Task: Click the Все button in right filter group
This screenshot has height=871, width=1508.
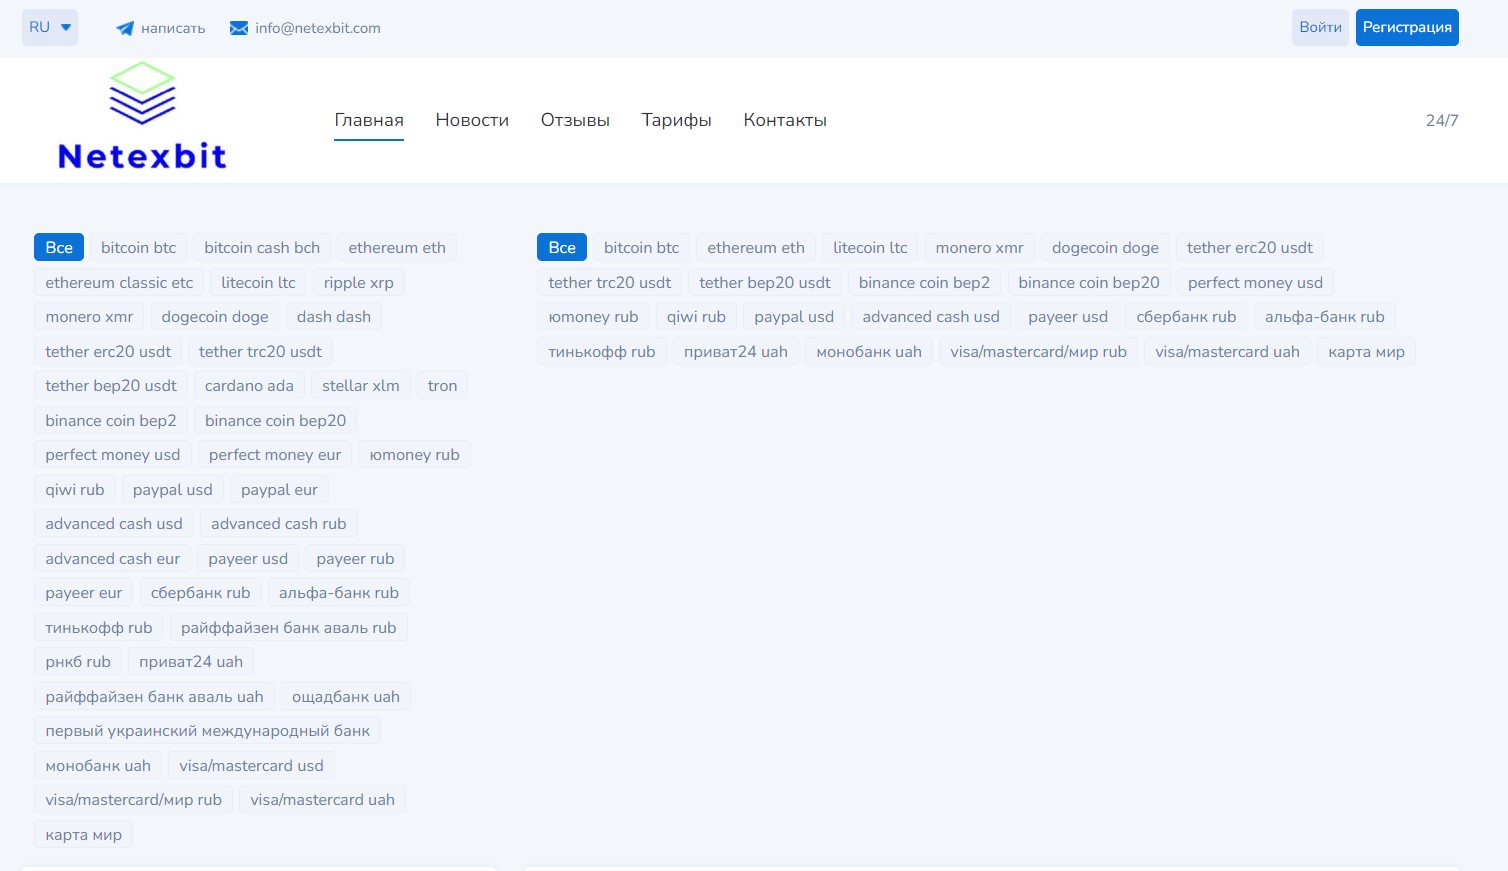Action: click(562, 248)
